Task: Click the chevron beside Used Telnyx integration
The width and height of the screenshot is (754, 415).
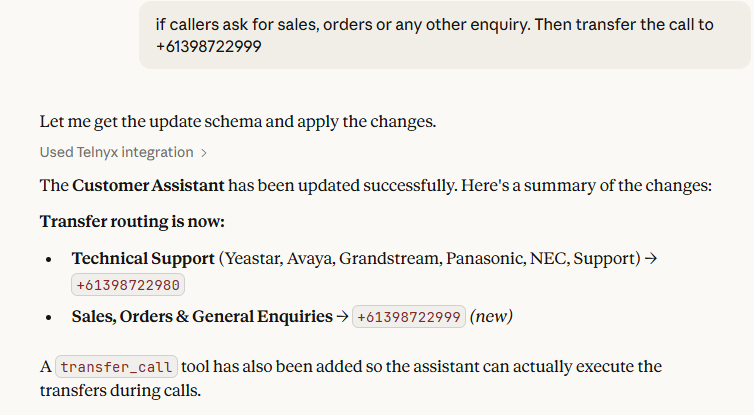Action: pos(204,153)
